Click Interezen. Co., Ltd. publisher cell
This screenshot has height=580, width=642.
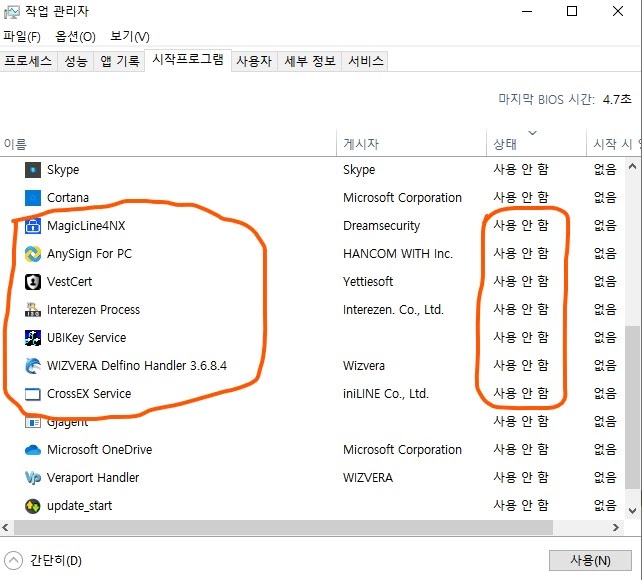393,310
